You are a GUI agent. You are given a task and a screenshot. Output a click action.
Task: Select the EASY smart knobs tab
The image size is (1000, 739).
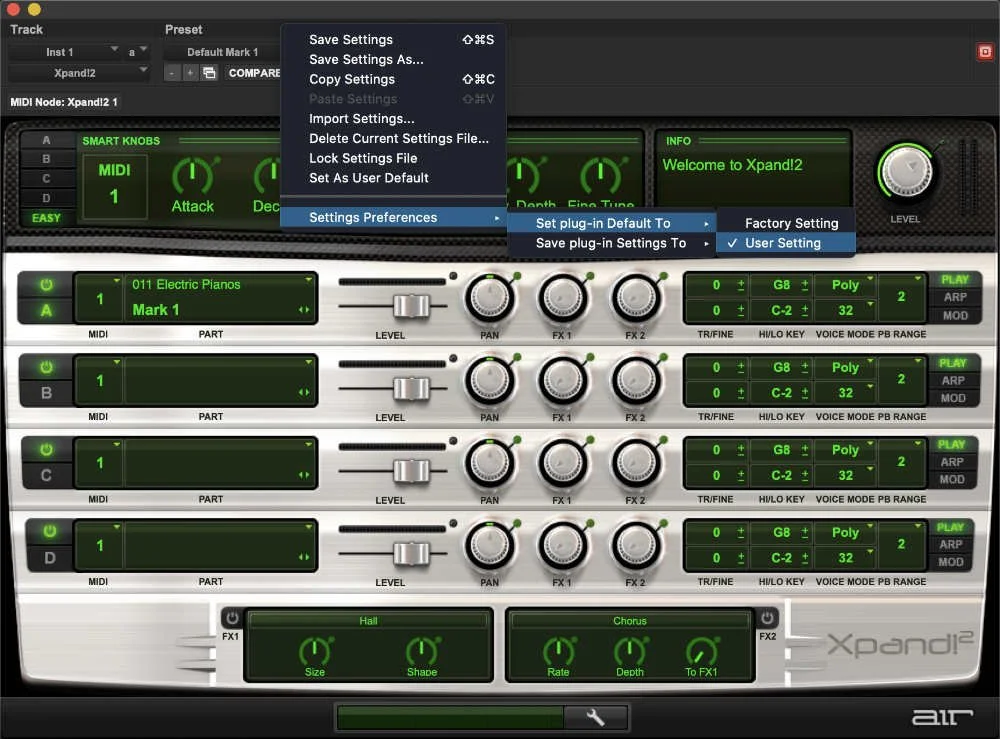46,218
